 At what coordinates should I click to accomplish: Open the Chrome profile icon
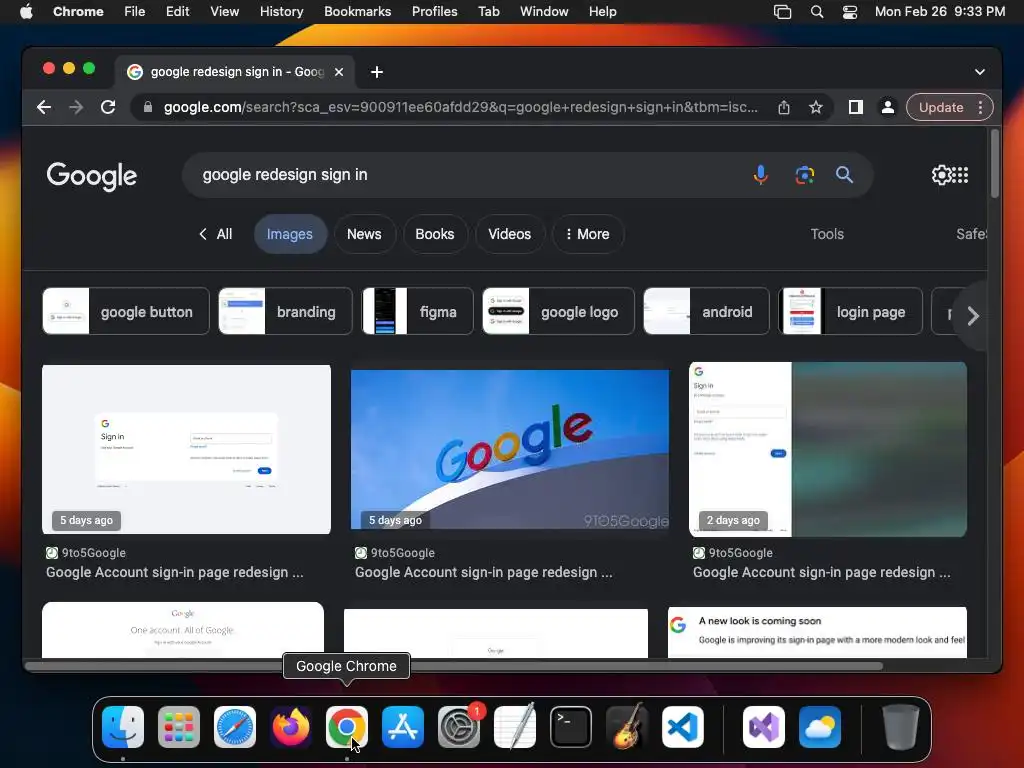click(x=888, y=107)
